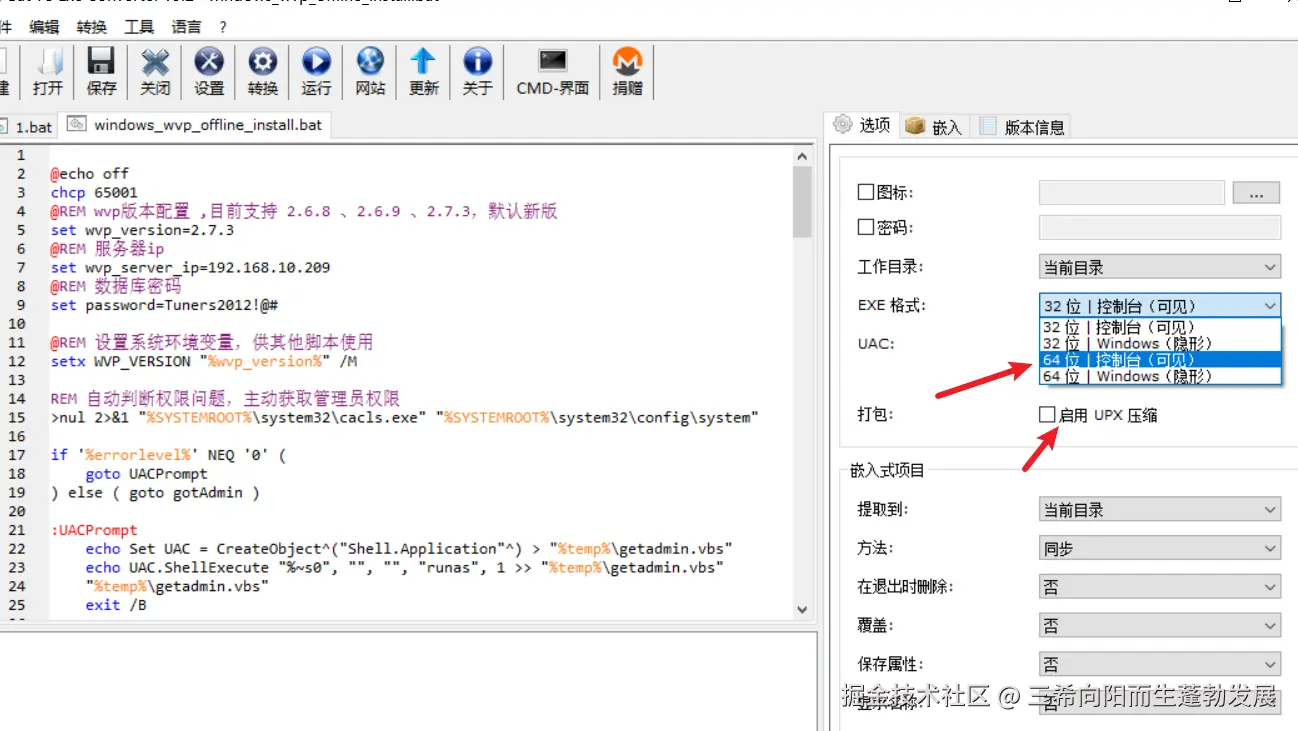Click the line 'set password=Tuners2012!@#'
This screenshot has height=731, width=1298.
pyautogui.click(x=164, y=305)
